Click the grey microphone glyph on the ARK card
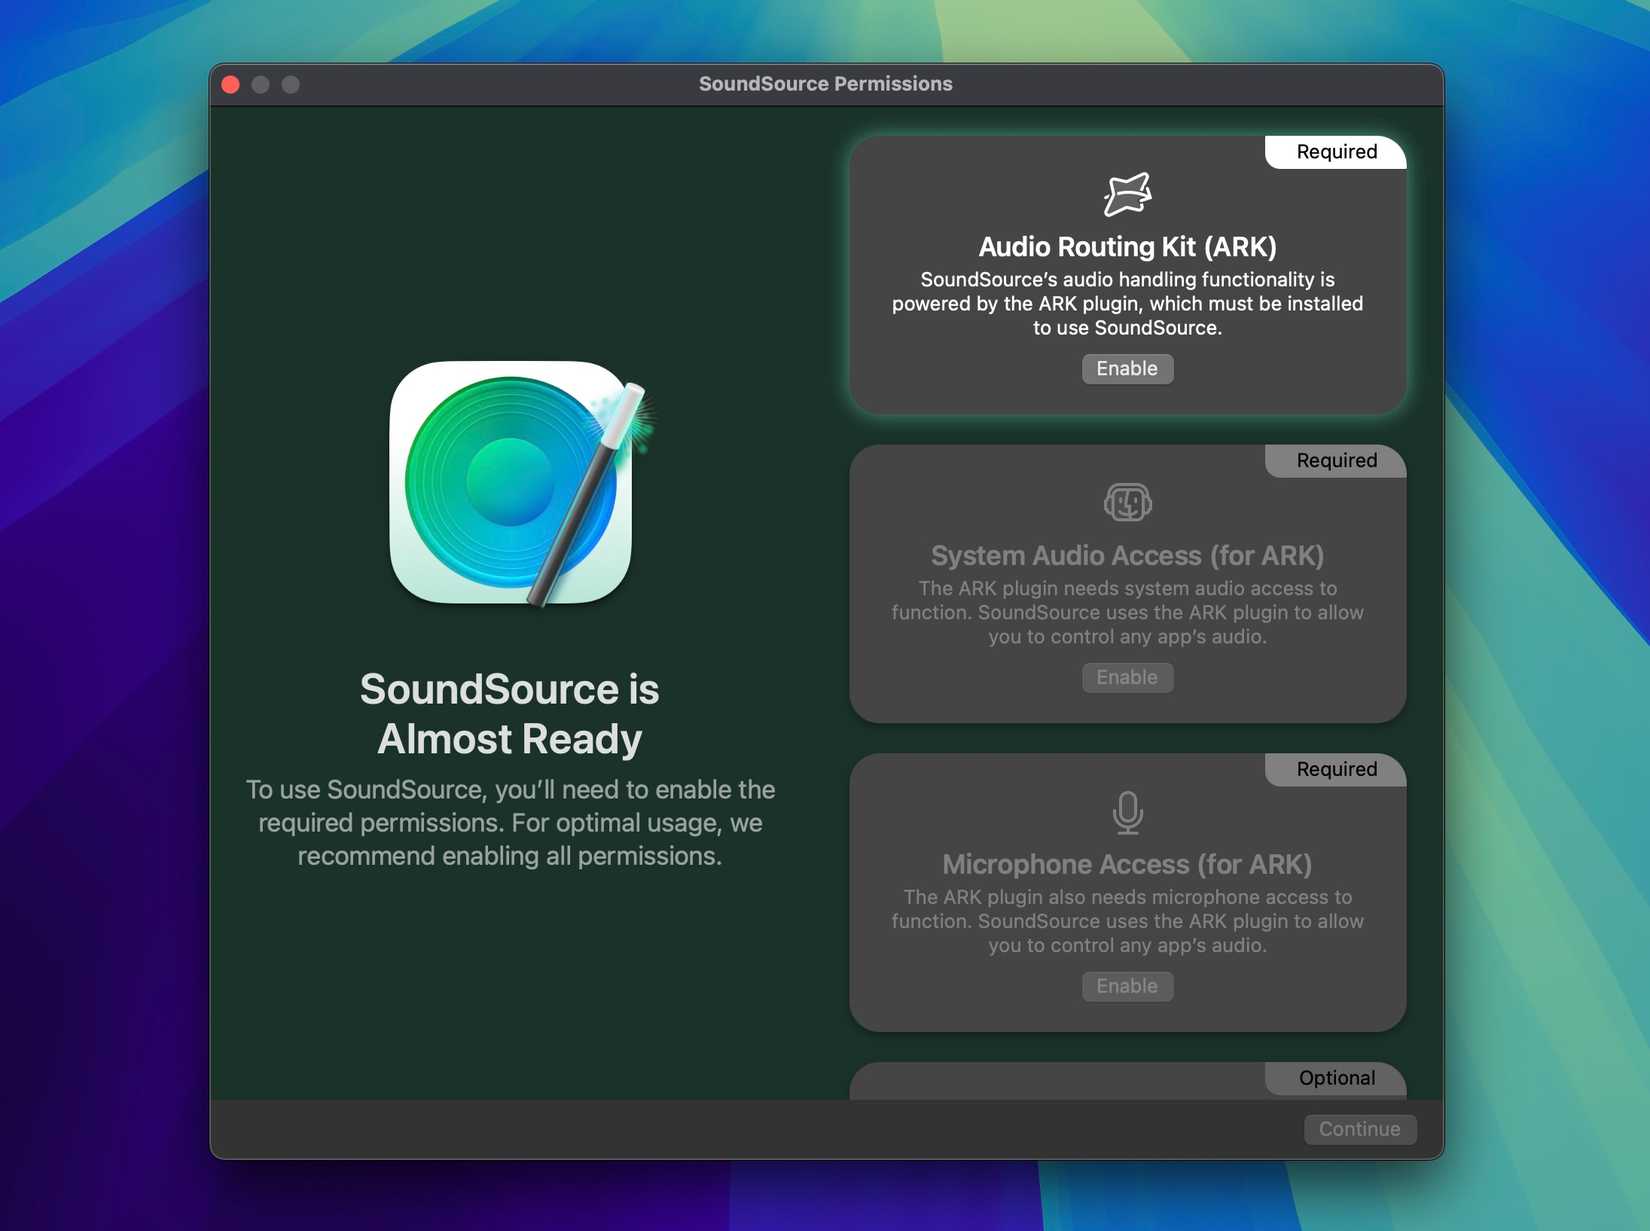This screenshot has width=1650, height=1231. (1127, 812)
